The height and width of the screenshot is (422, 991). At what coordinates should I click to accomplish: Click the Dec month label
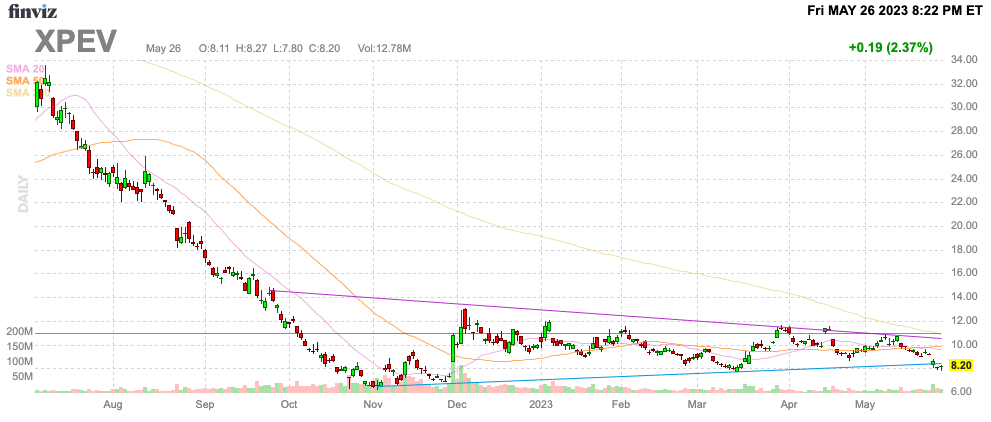tap(457, 404)
